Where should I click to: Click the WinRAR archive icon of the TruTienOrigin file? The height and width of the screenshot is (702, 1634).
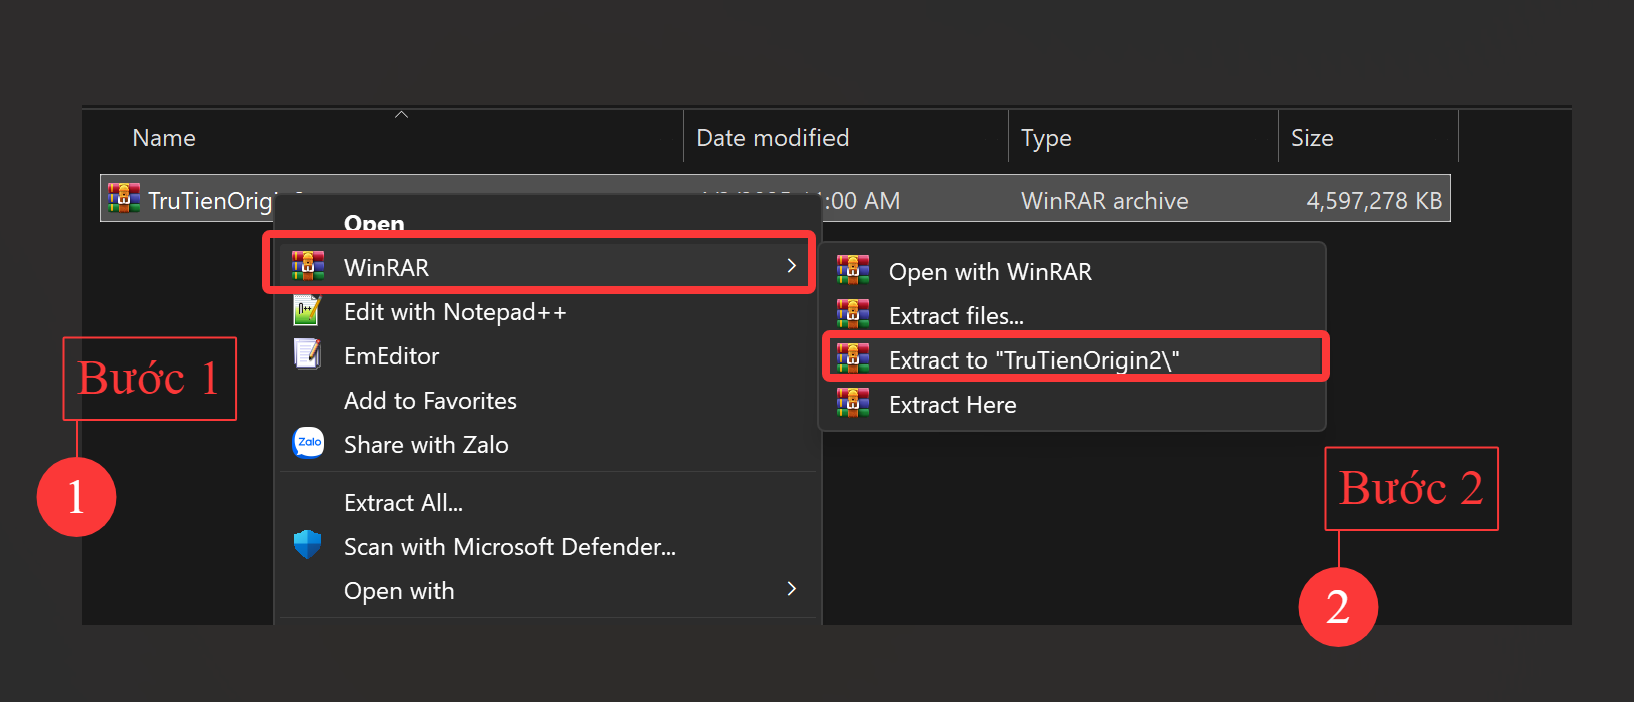(124, 198)
